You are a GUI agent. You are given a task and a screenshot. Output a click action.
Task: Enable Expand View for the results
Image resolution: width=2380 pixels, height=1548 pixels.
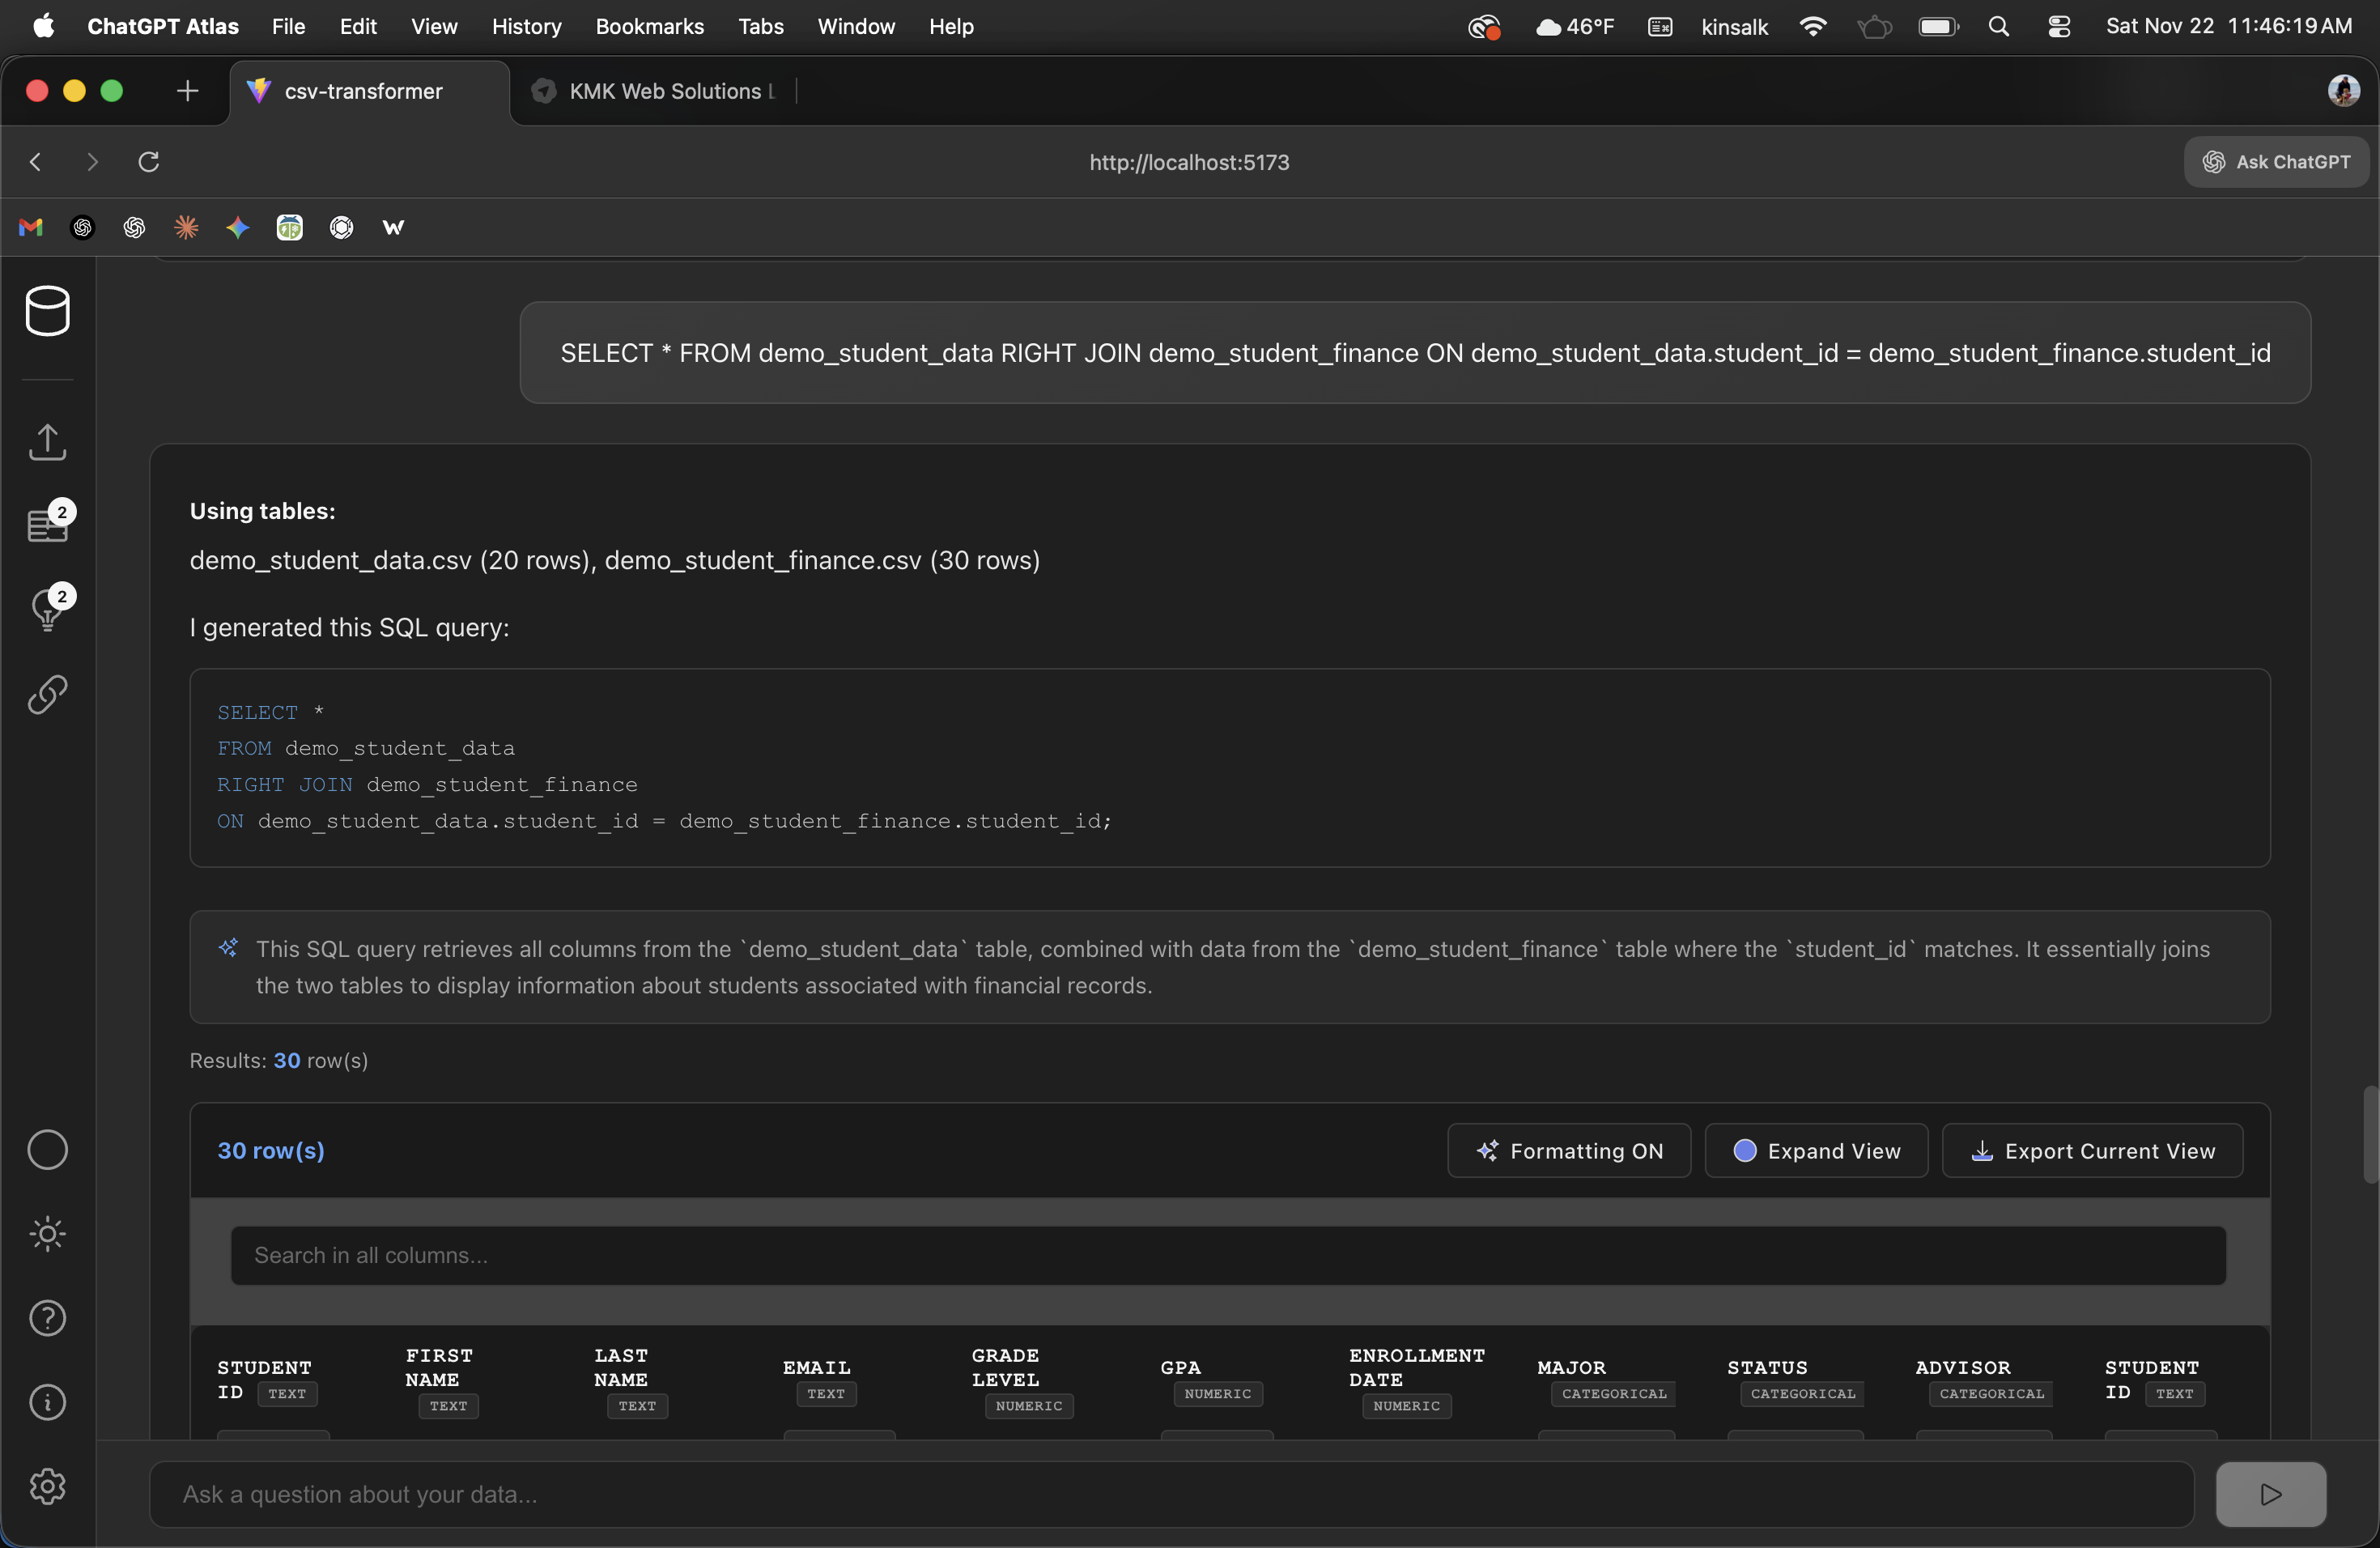click(1814, 1150)
